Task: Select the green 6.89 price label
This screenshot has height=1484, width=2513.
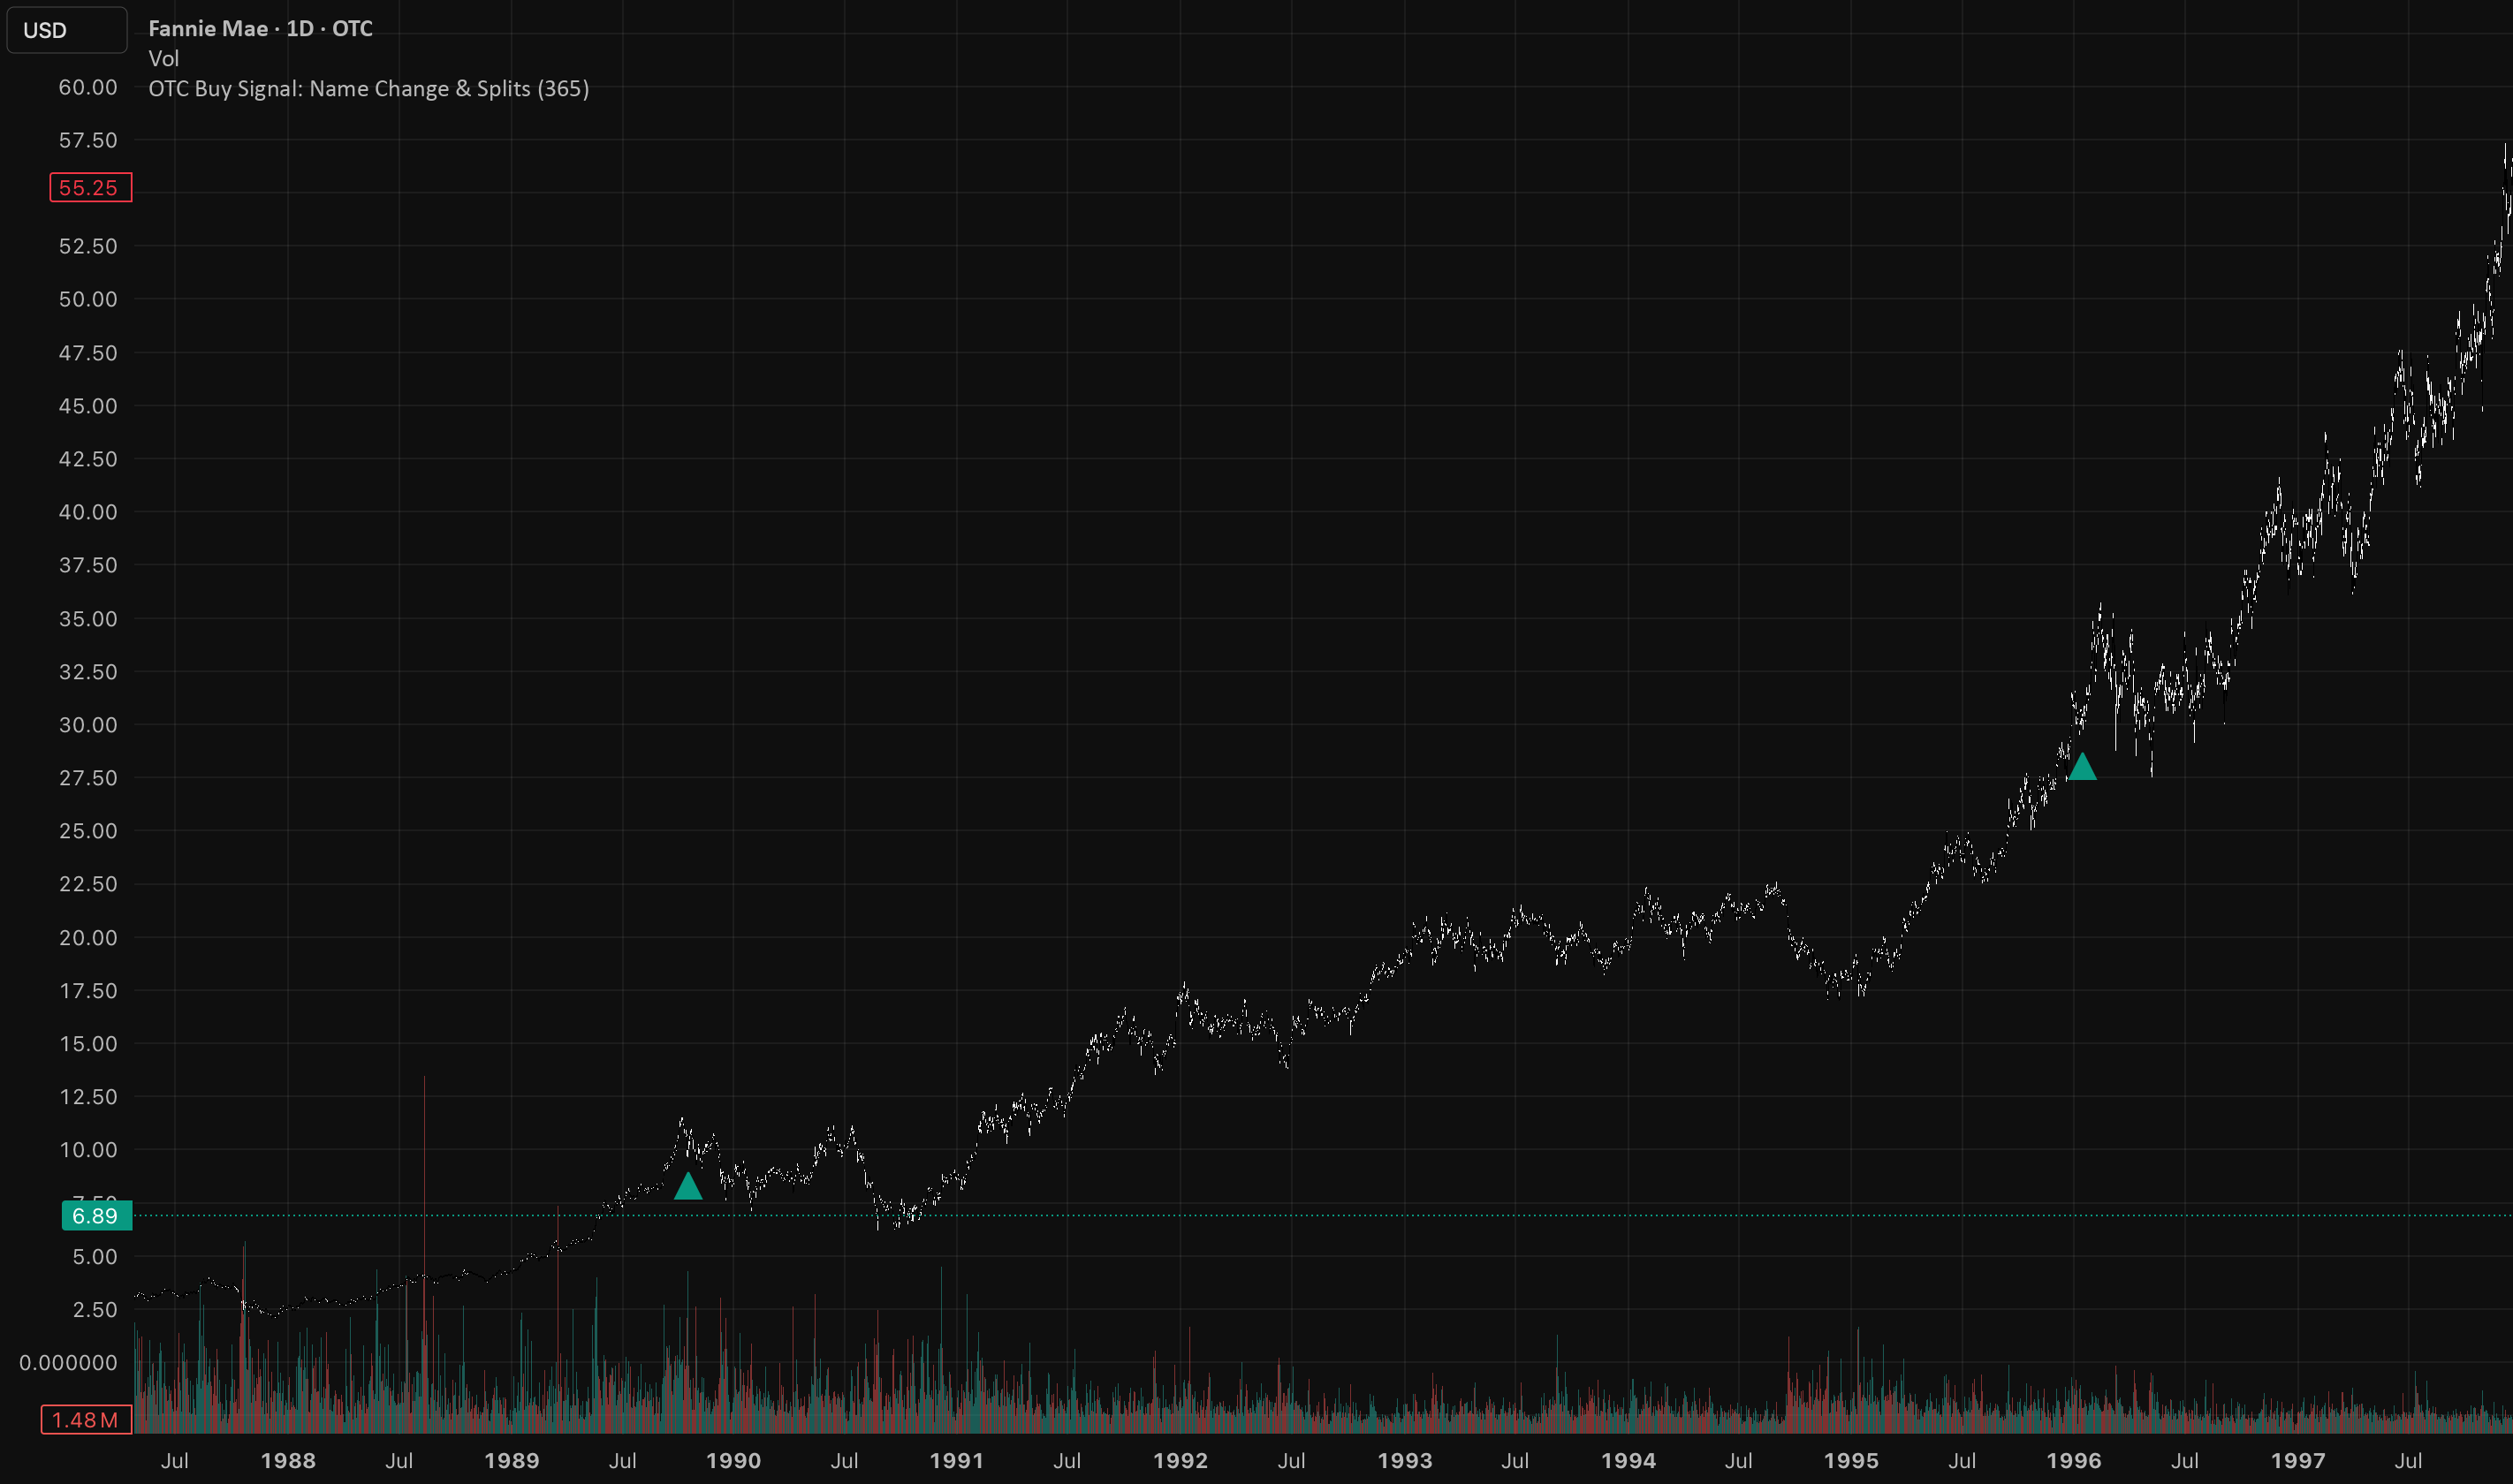Action: [x=96, y=1216]
